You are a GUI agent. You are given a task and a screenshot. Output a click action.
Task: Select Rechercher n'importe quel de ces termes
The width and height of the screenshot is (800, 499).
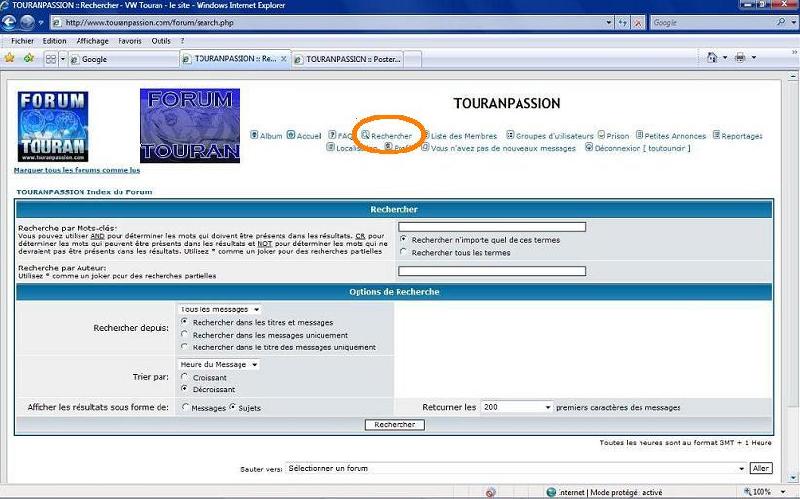pyautogui.click(x=404, y=239)
